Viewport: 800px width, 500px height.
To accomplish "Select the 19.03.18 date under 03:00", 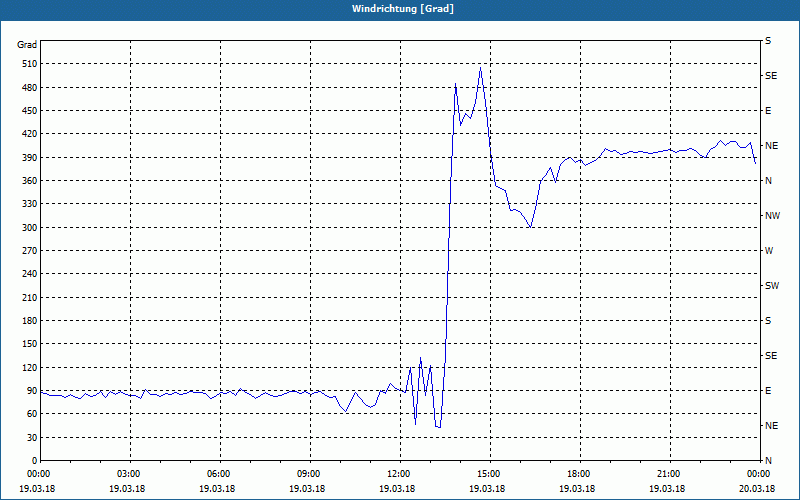I will point(127,489).
